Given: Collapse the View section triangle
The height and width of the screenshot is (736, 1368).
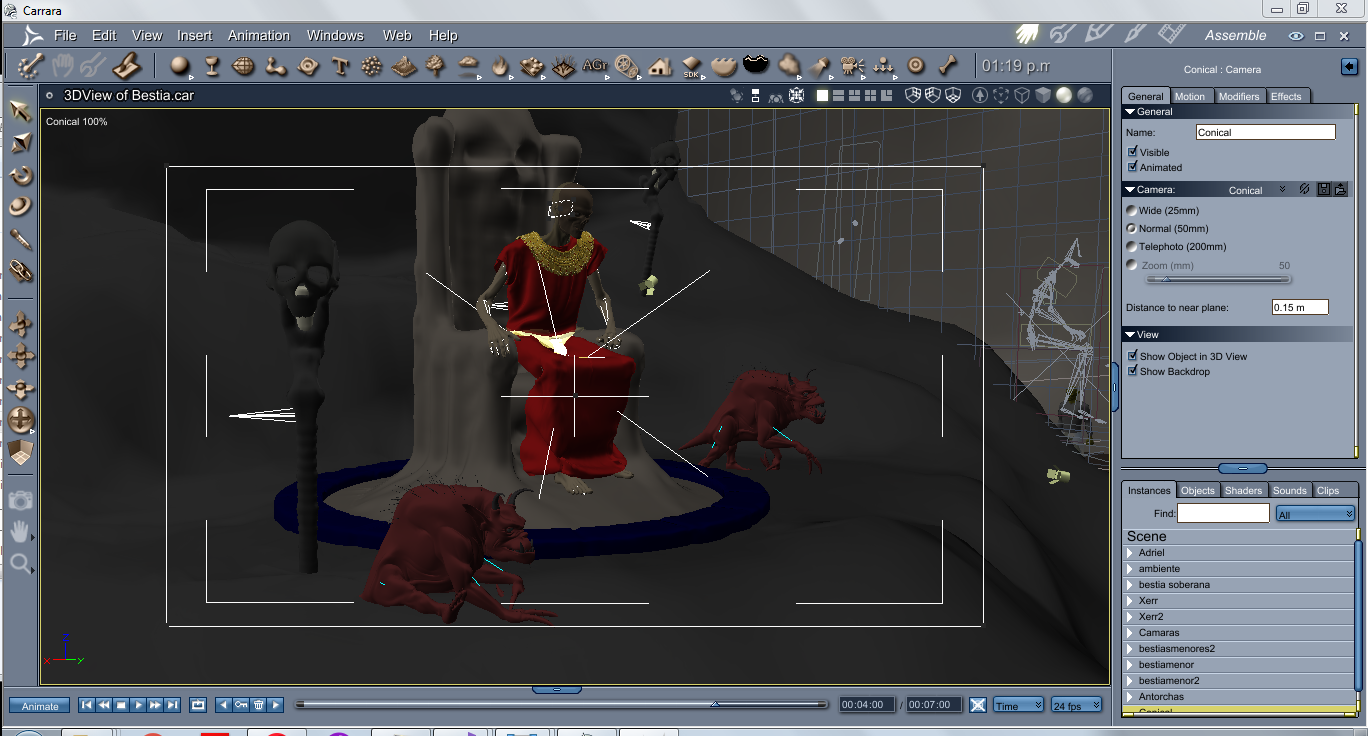Looking at the screenshot, I should (1130, 335).
